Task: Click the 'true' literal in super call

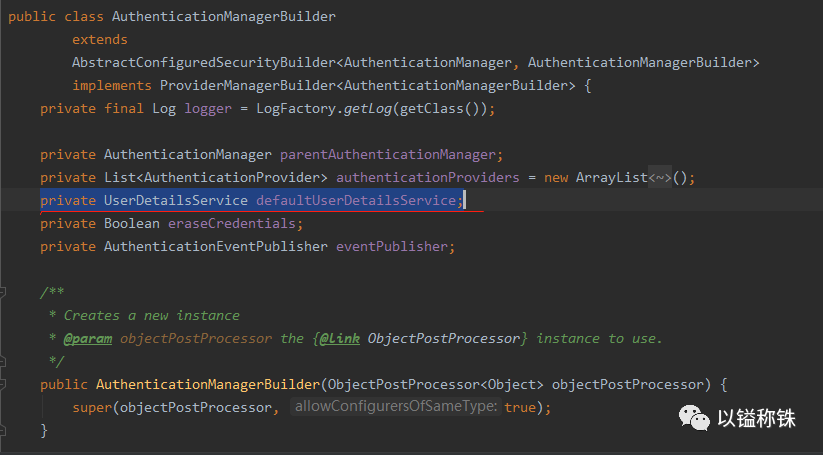Action: tap(520, 408)
